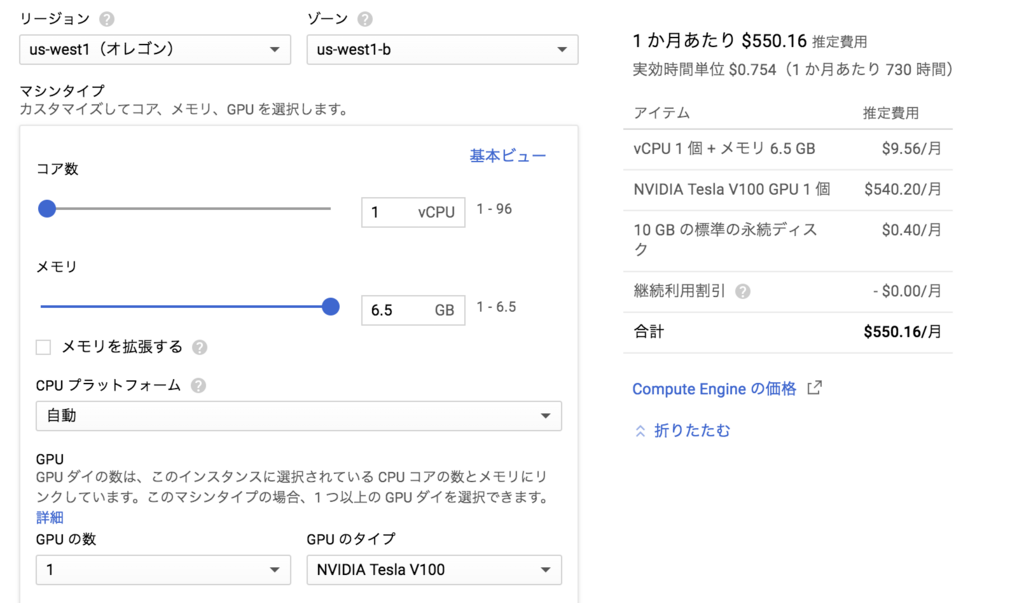Image resolution: width=1024 pixels, height=603 pixels.
Task: Click 折りたたむ to collapse cost details
Action: point(692,431)
